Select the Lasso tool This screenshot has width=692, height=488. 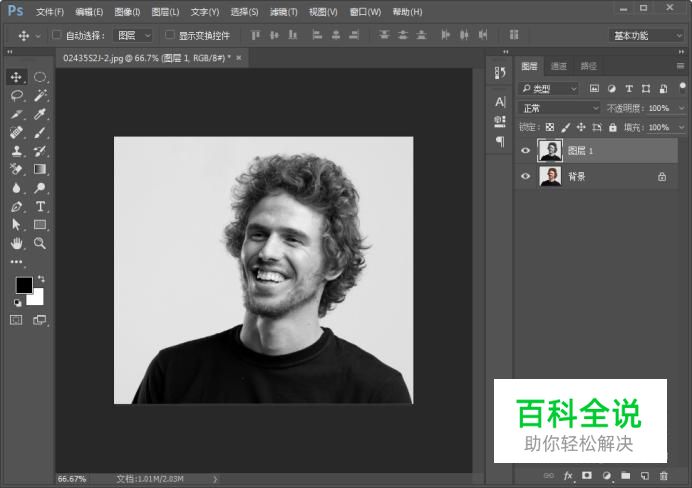(16, 95)
